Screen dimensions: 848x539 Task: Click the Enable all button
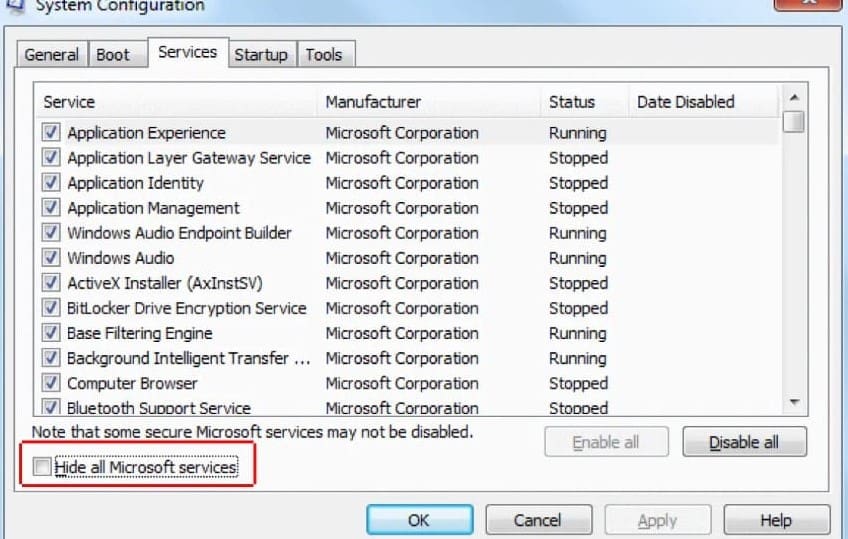606,442
